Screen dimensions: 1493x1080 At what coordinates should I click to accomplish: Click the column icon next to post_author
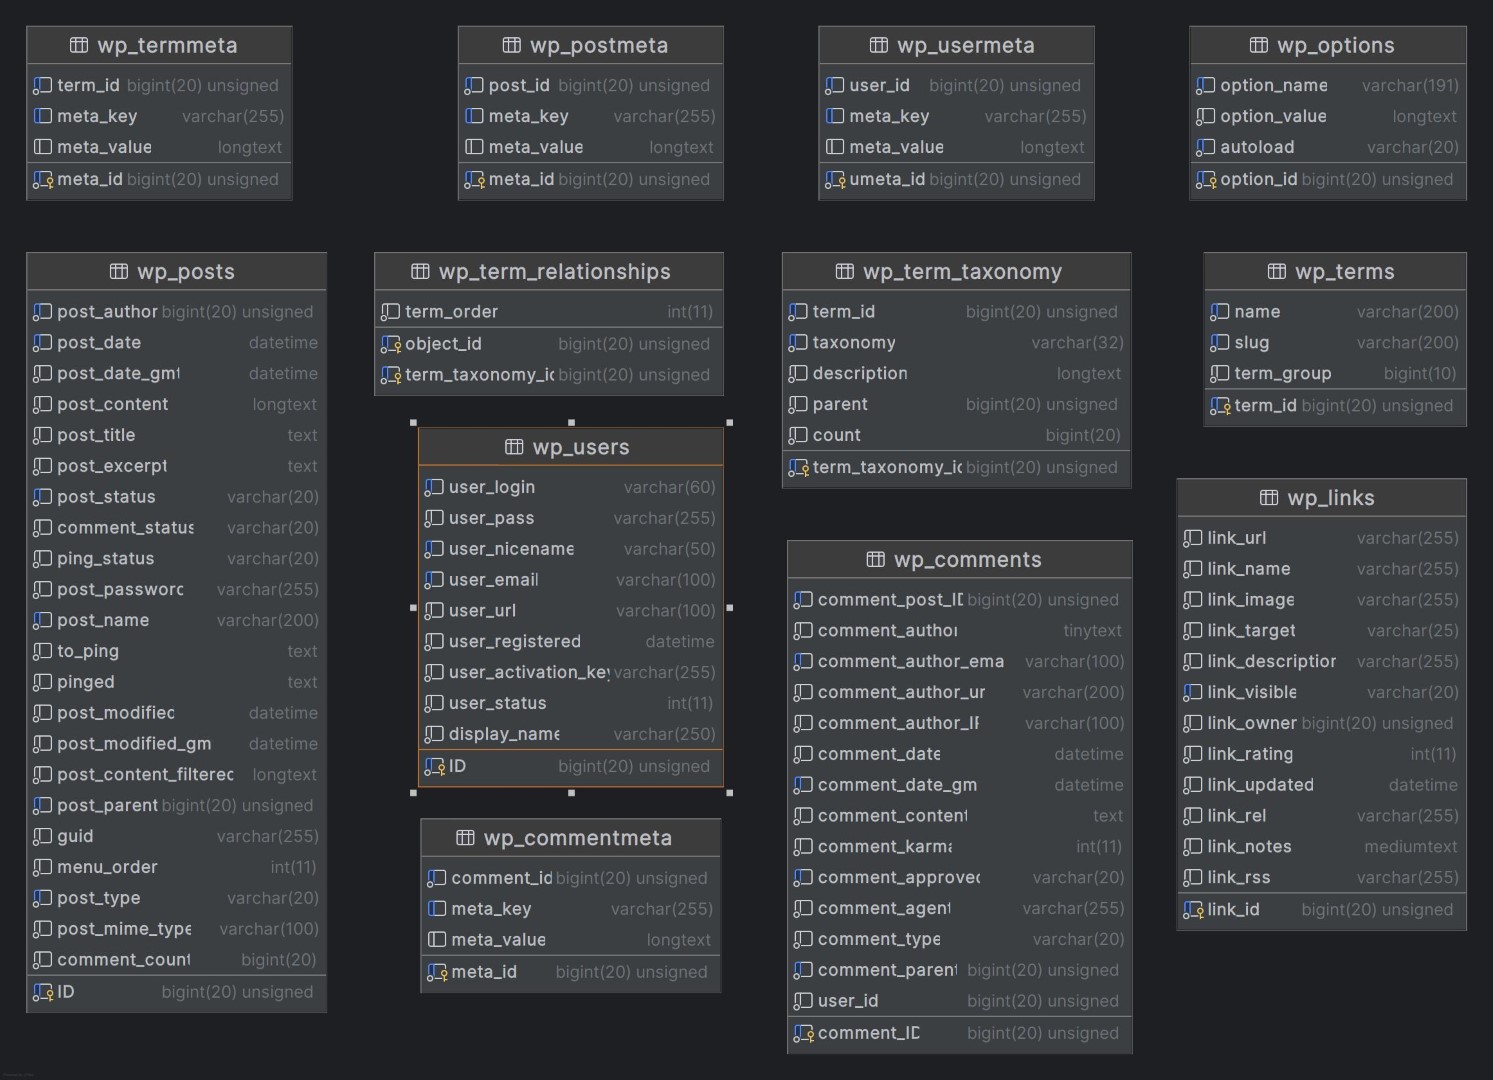[42, 312]
